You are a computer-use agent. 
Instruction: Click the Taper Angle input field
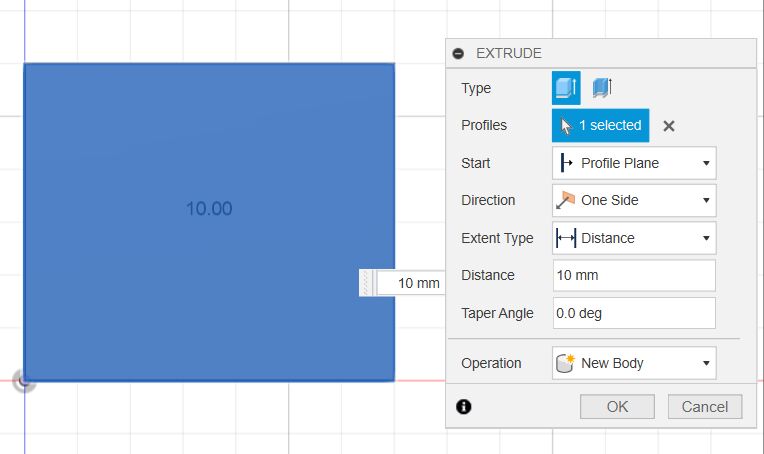click(x=634, y=313)
